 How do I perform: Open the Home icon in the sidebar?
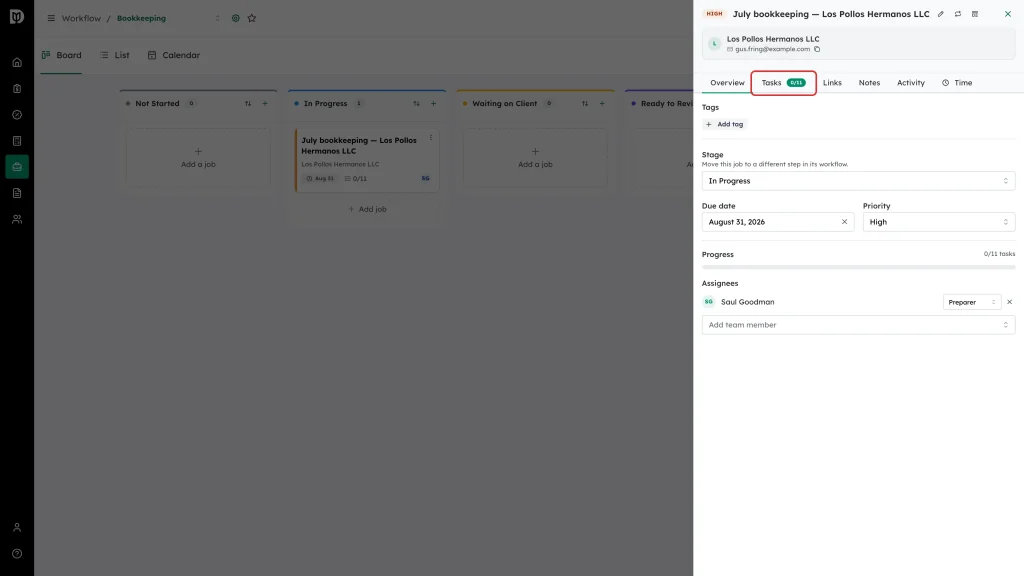click(x=17, y=63)
